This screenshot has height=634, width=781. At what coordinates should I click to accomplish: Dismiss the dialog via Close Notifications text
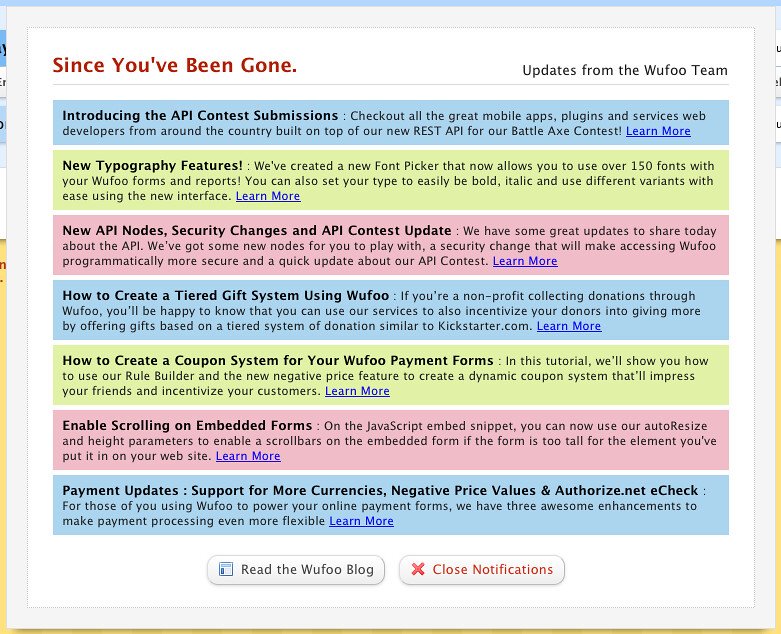tap(492, 570)
